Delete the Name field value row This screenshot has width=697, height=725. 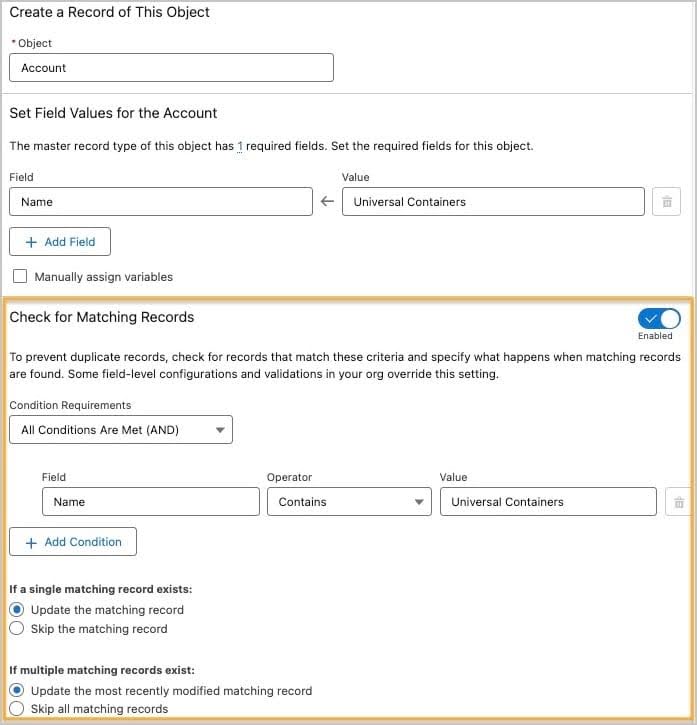[666, 202]
